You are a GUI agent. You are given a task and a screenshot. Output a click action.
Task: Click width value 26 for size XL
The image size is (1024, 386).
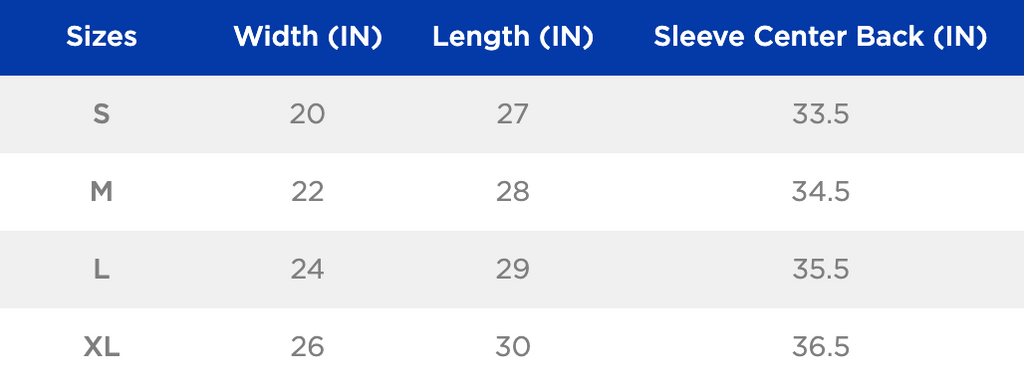pyautogui.click(x=308, y=347)
